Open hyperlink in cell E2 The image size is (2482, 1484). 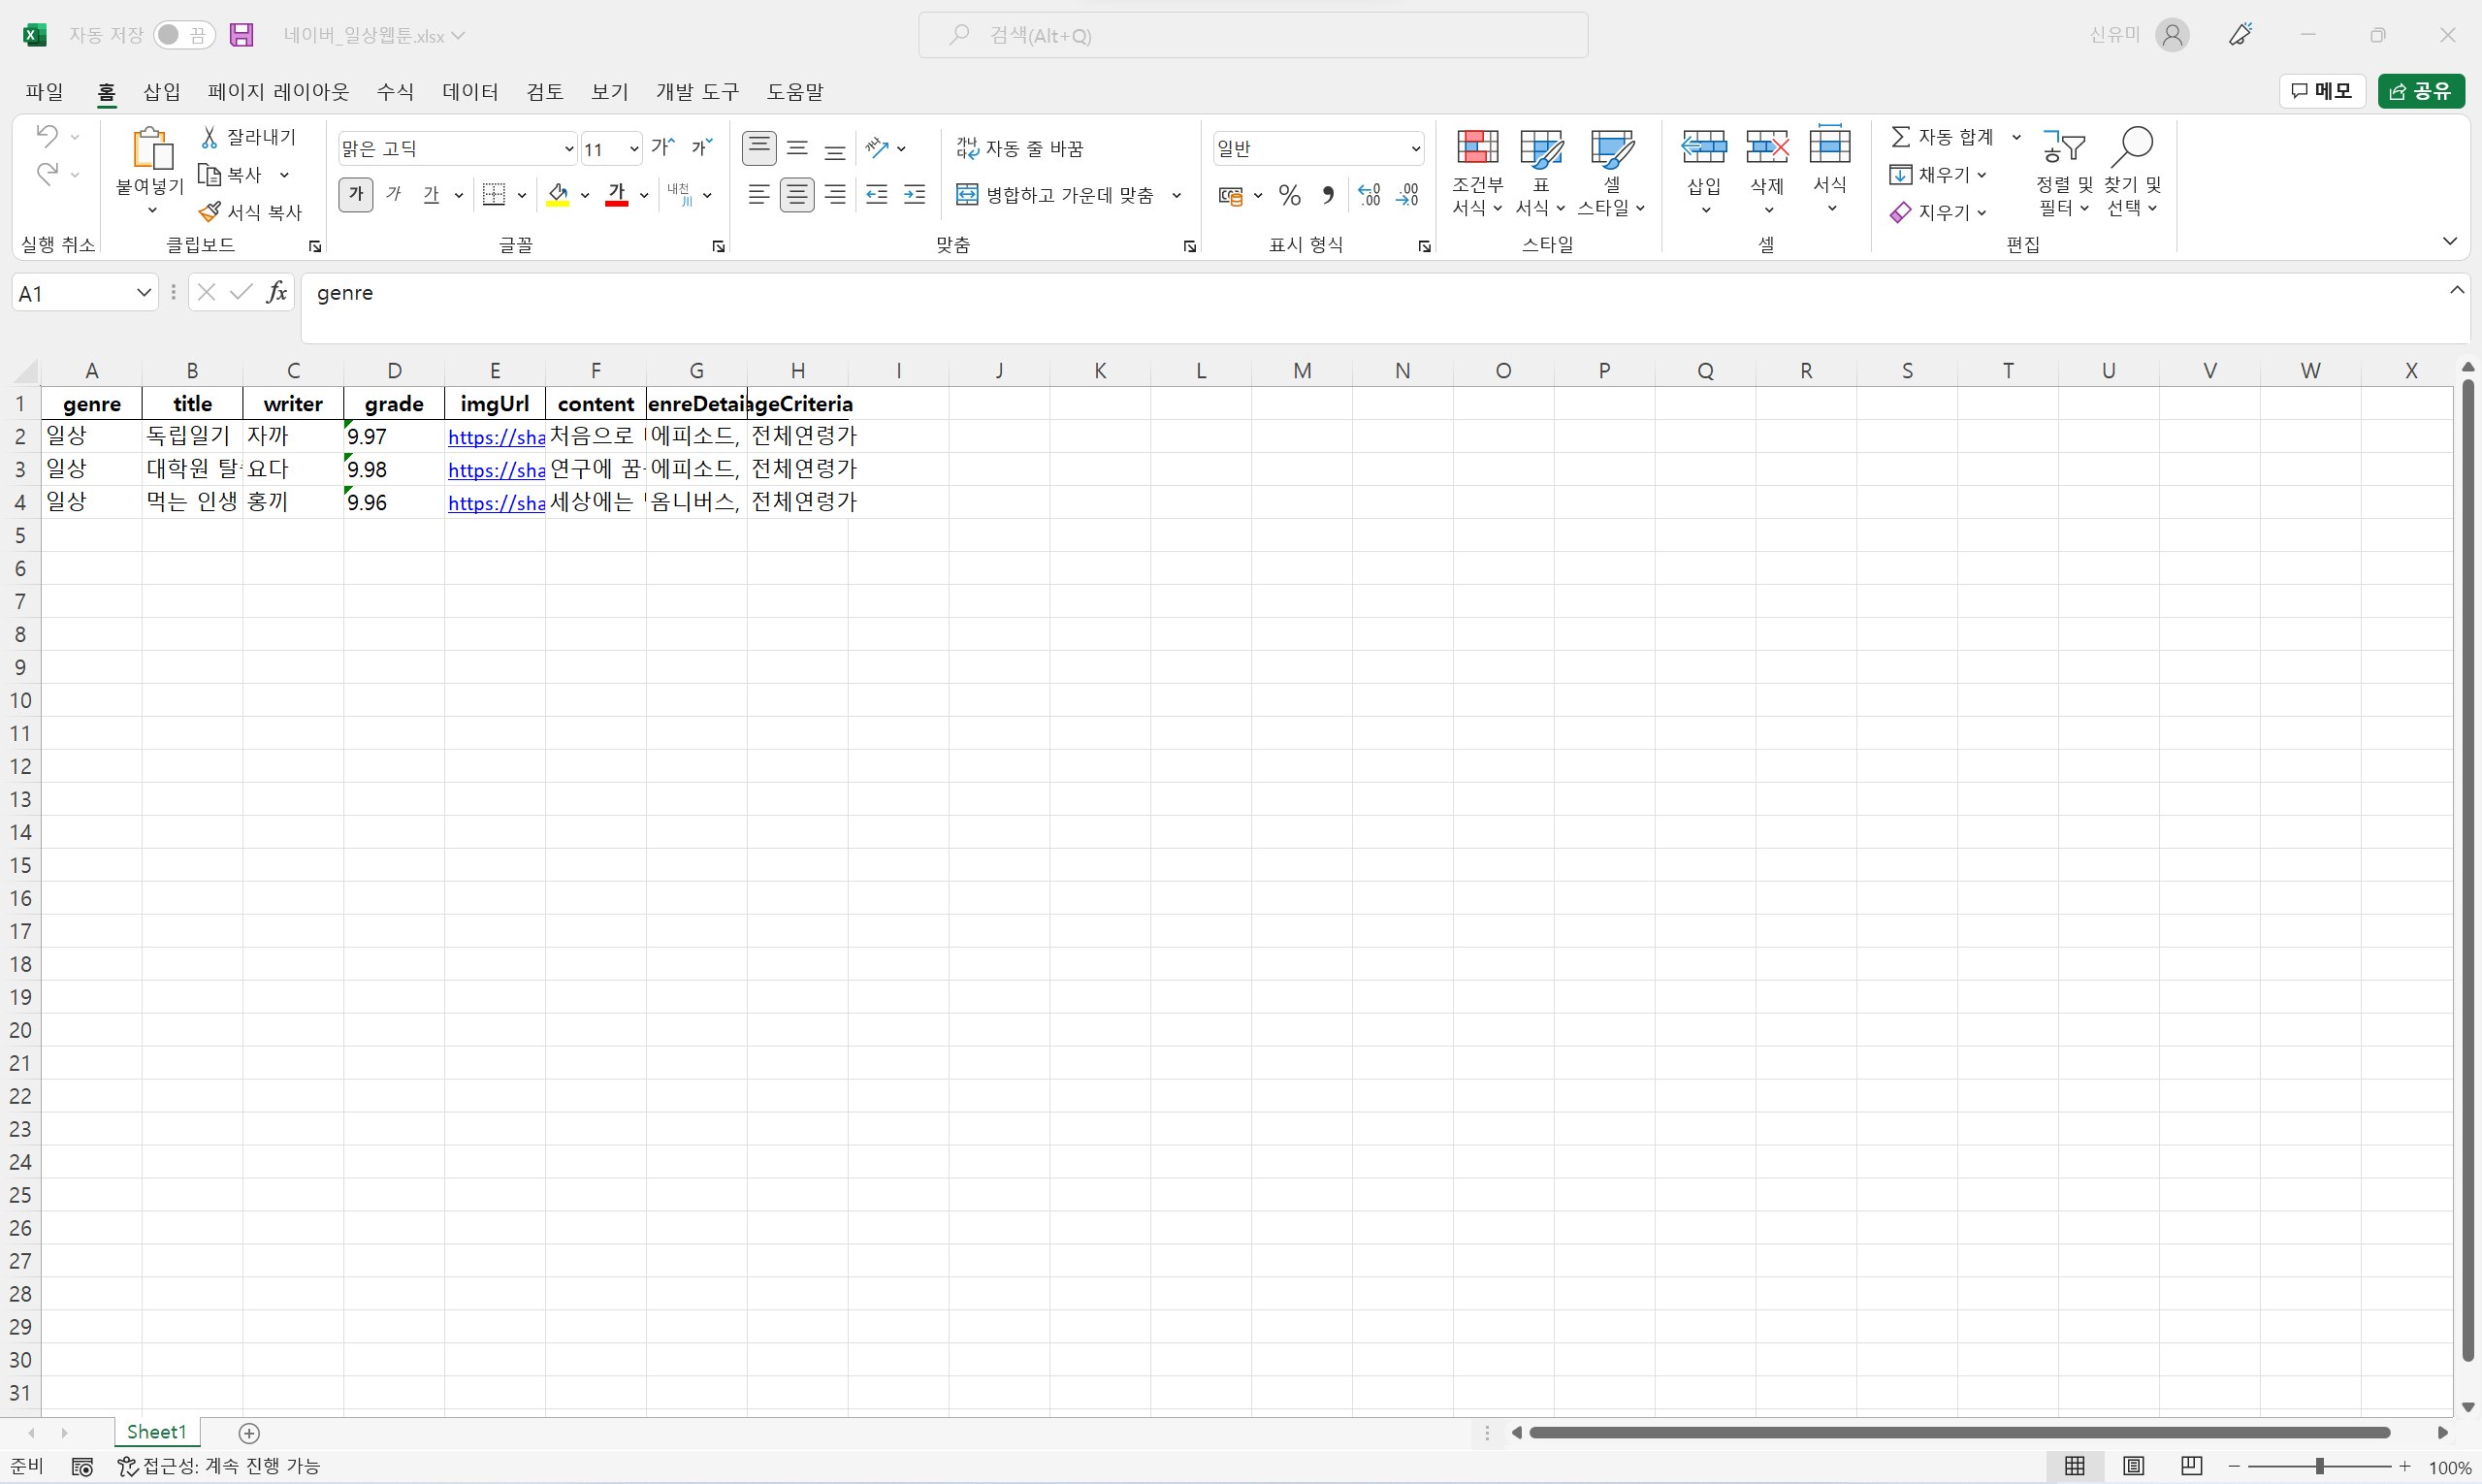pyautogui.click(x=496, y=437)
